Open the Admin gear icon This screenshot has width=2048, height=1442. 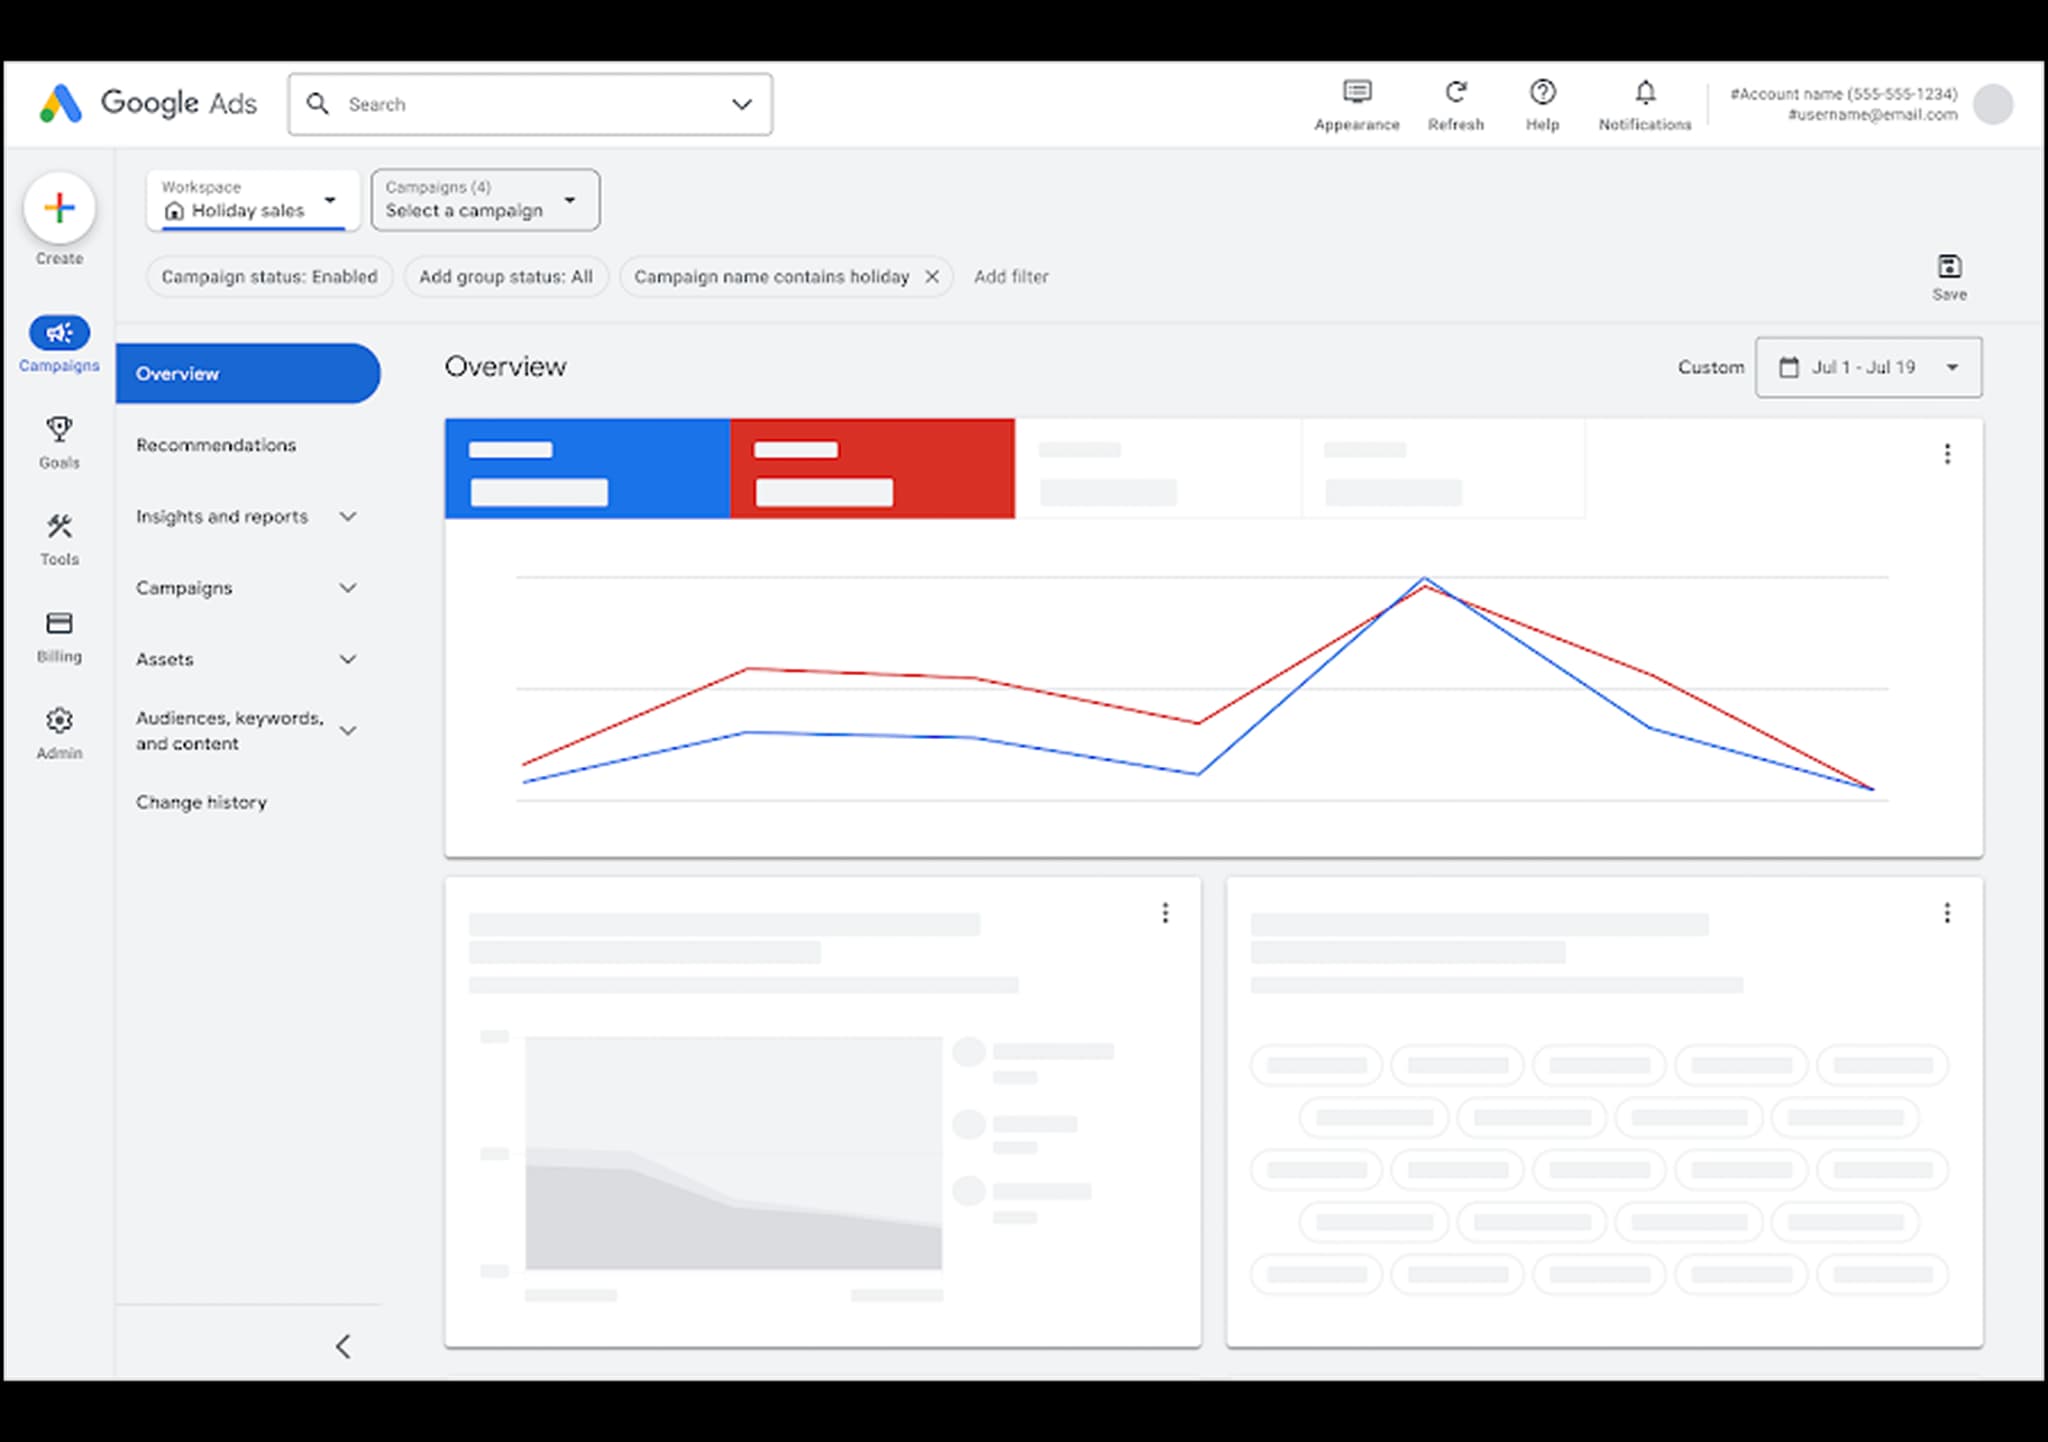click(x=59, y=720)
